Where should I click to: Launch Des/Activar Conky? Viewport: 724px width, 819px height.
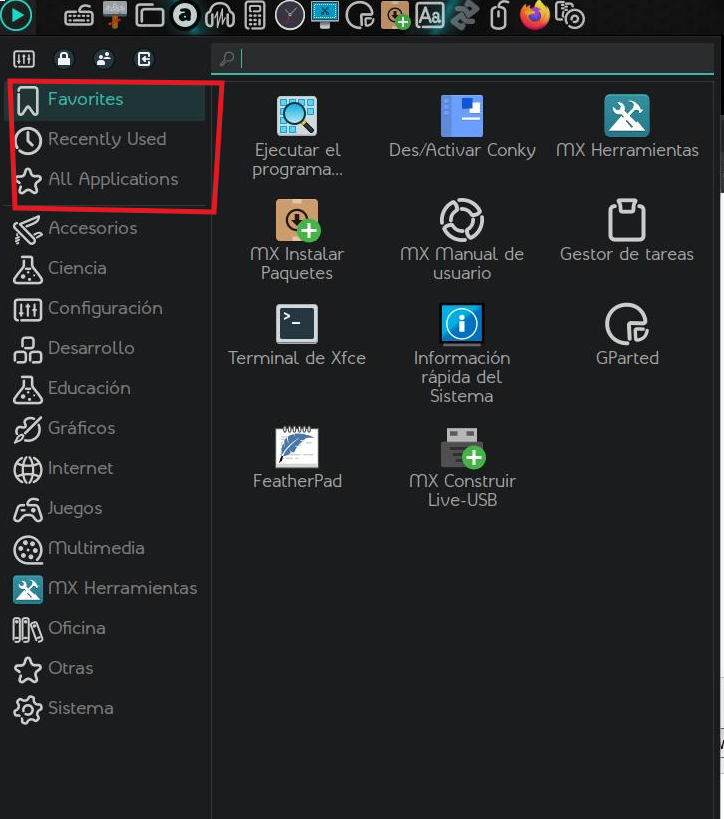point(462,127)
